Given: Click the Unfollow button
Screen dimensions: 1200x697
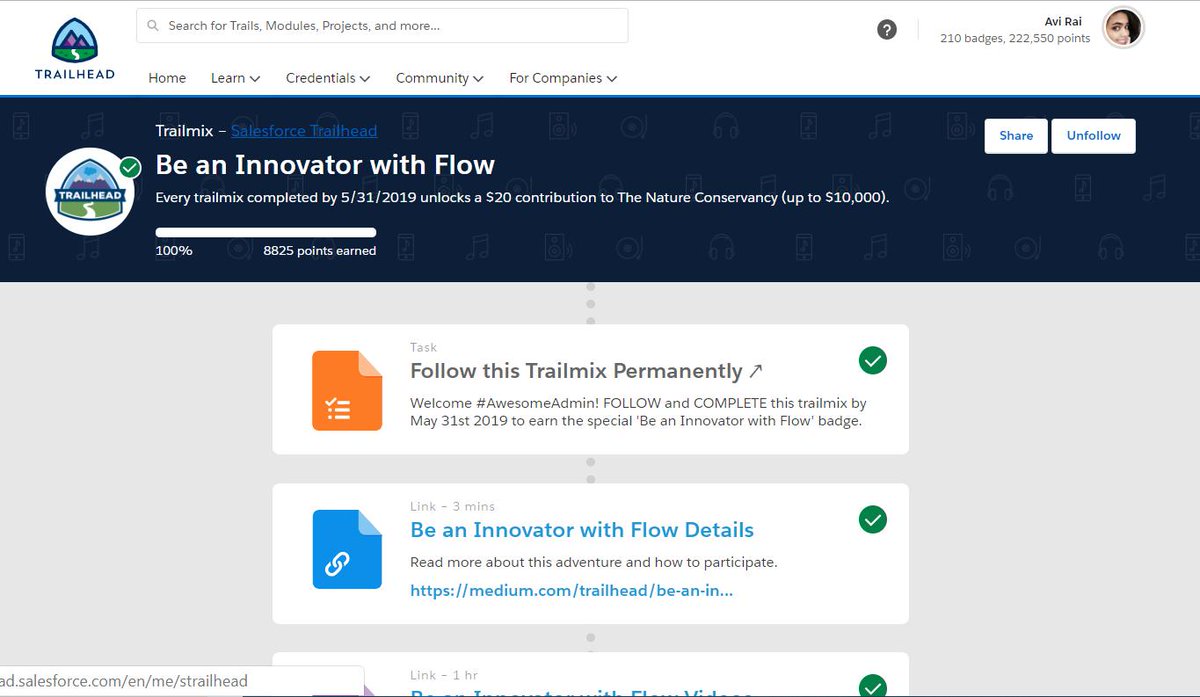Looking at the screenshot, I should click(x=1093, y=136).
